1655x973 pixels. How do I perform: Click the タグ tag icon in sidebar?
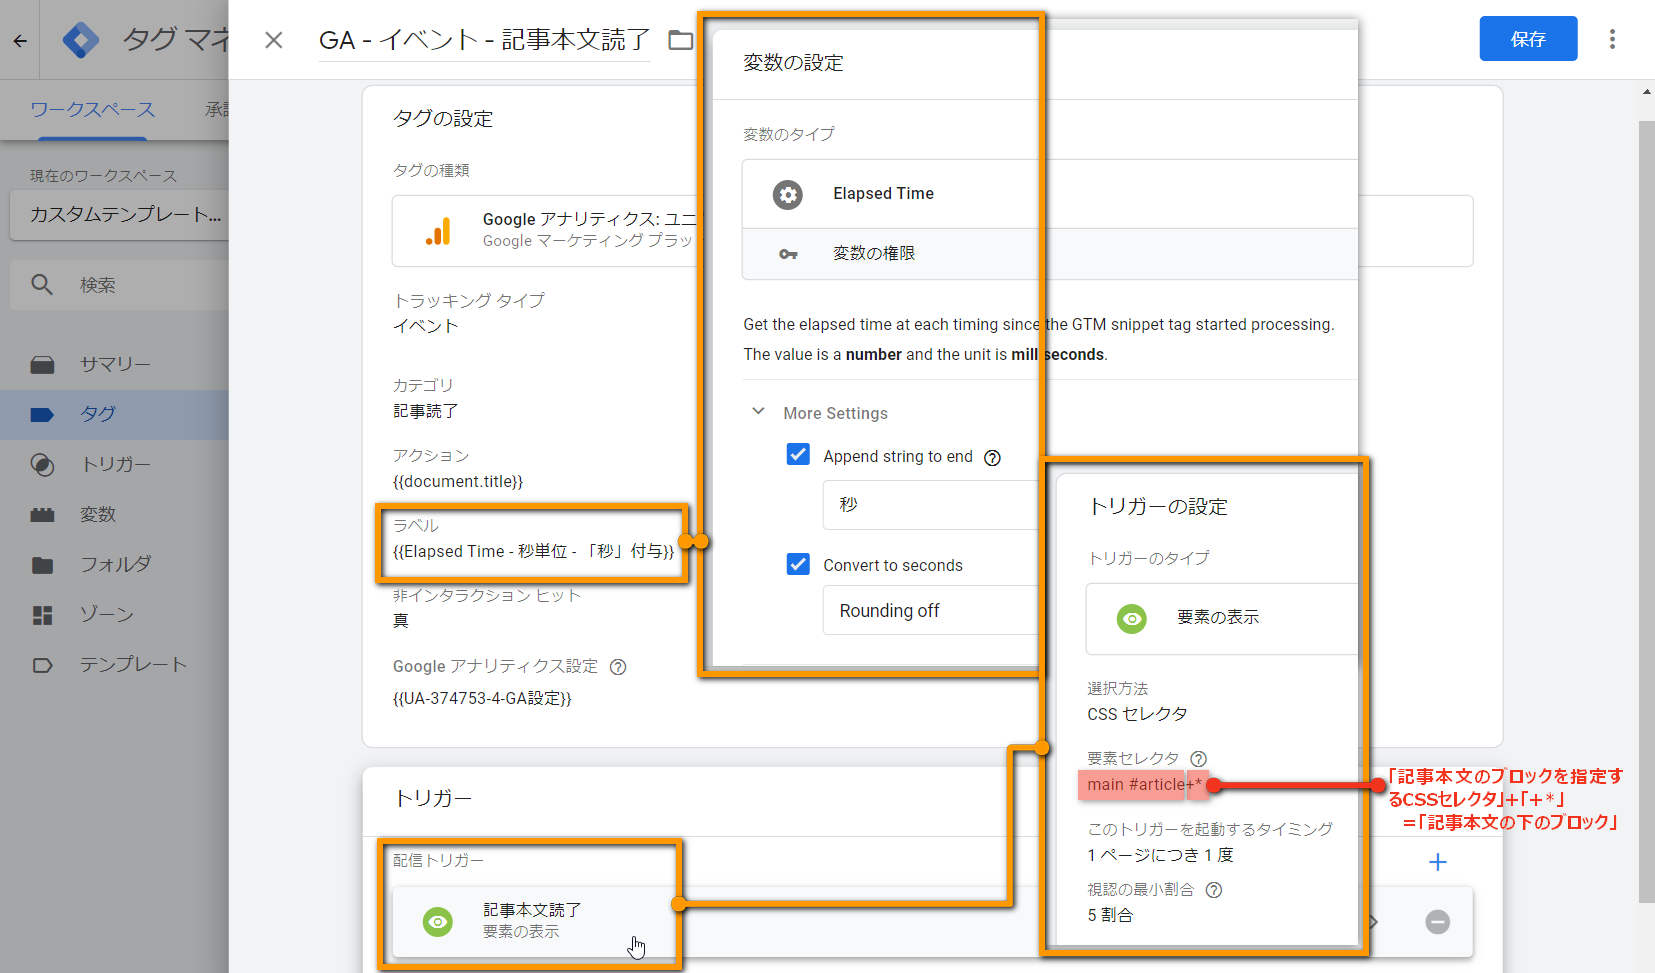tap(42, 414)
